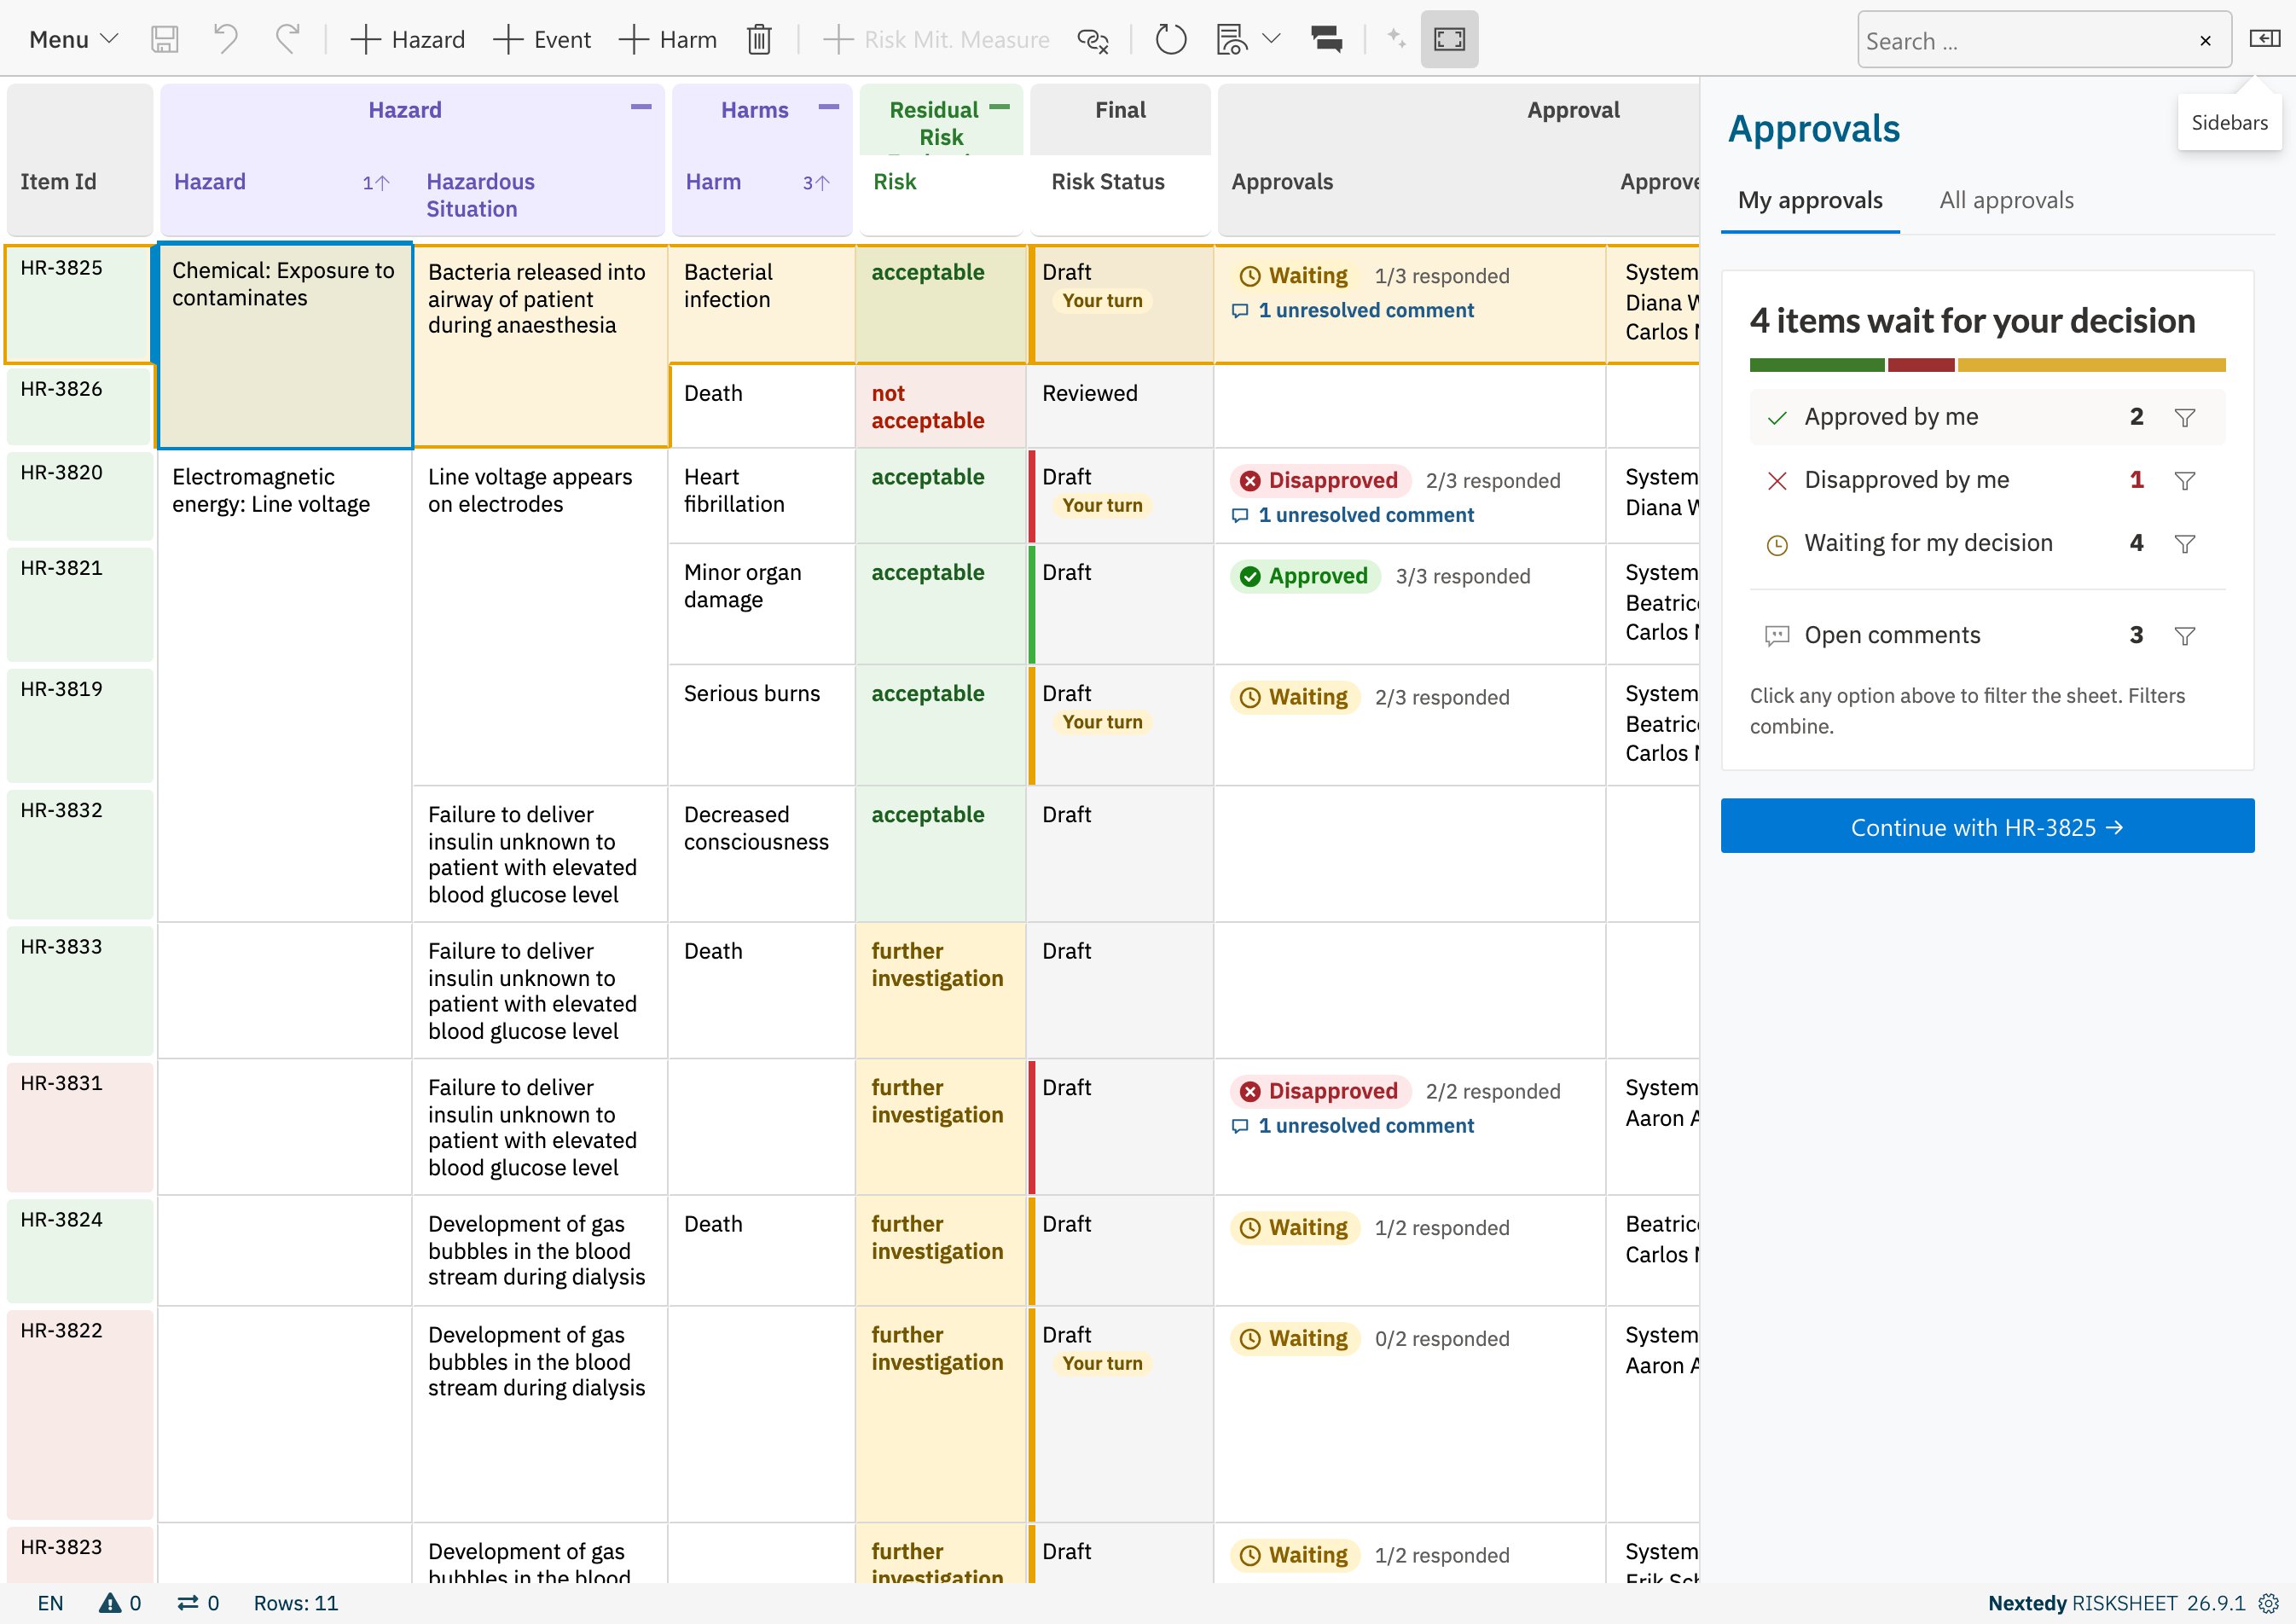Click the trash delete icon
The width and height of the screenshot is (2296, 1624).
click(759, 40)
